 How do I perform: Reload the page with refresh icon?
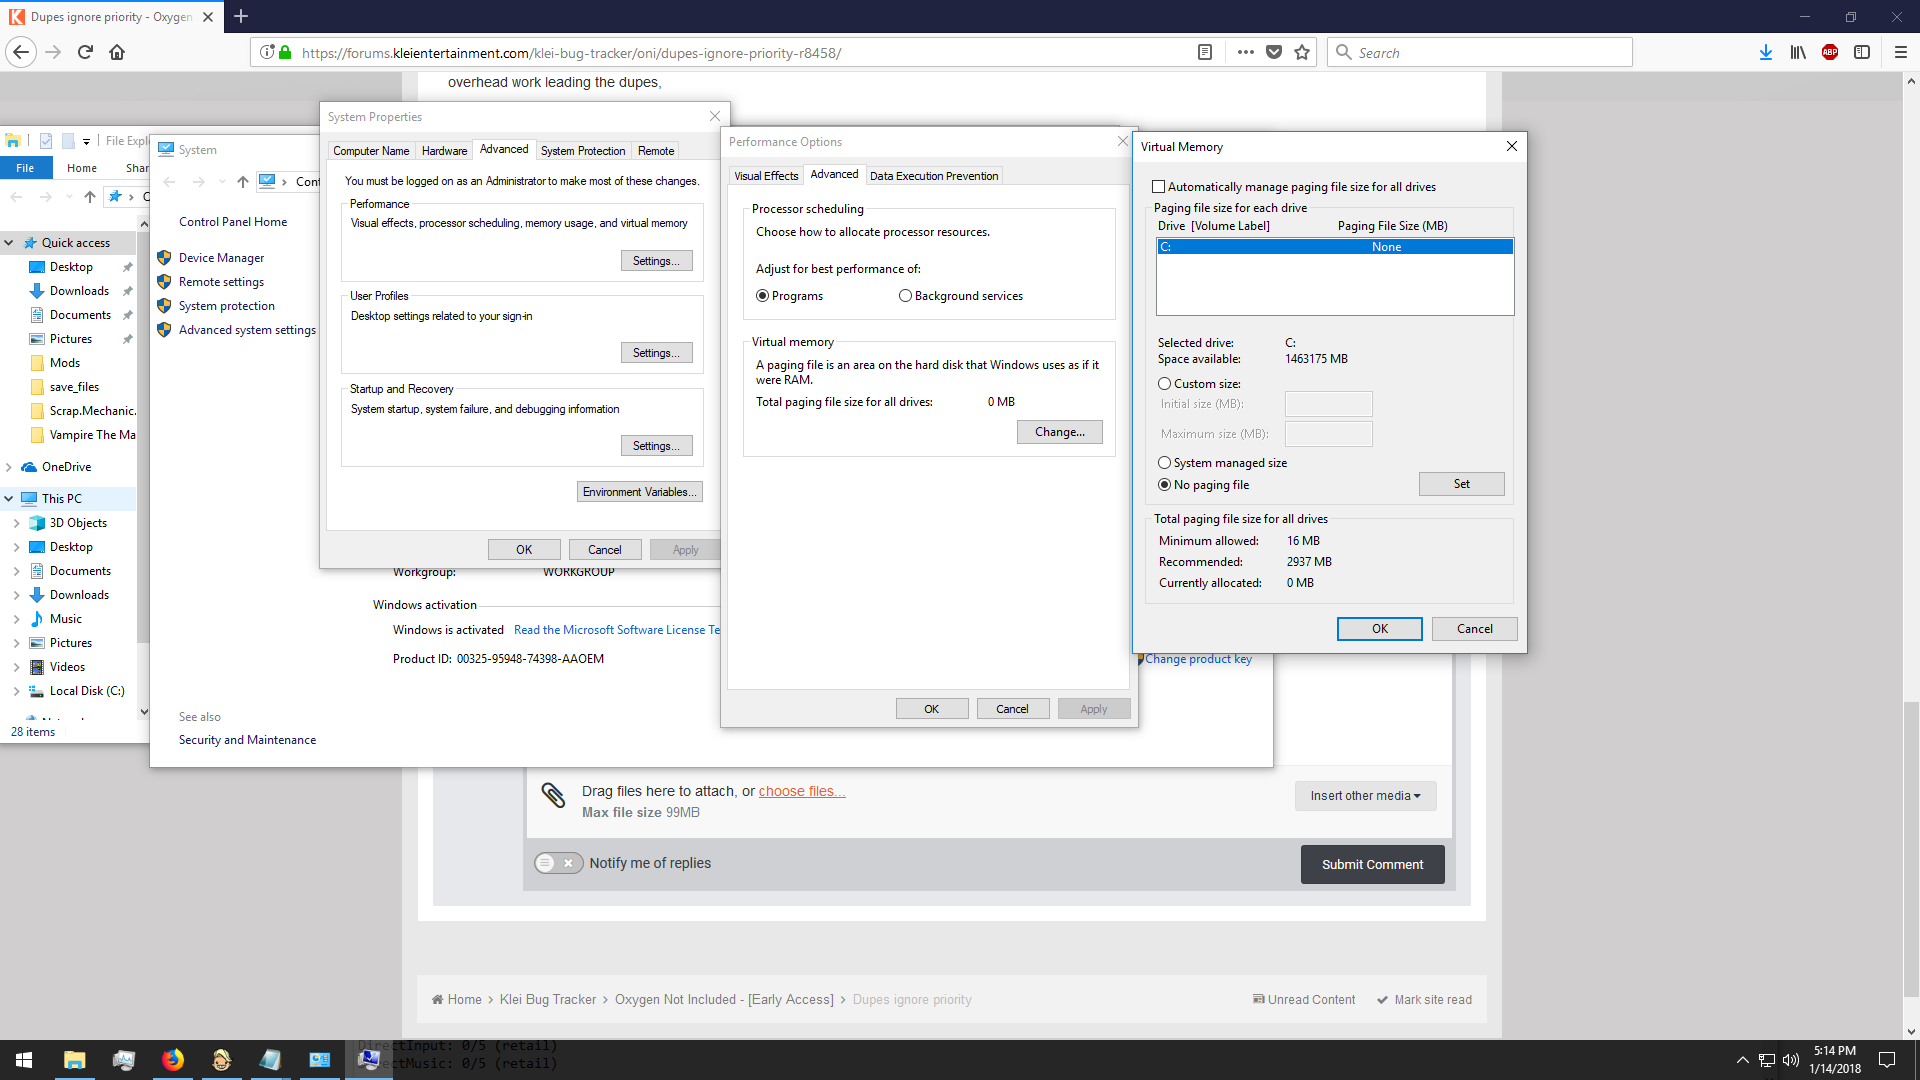tap(85, 52)
